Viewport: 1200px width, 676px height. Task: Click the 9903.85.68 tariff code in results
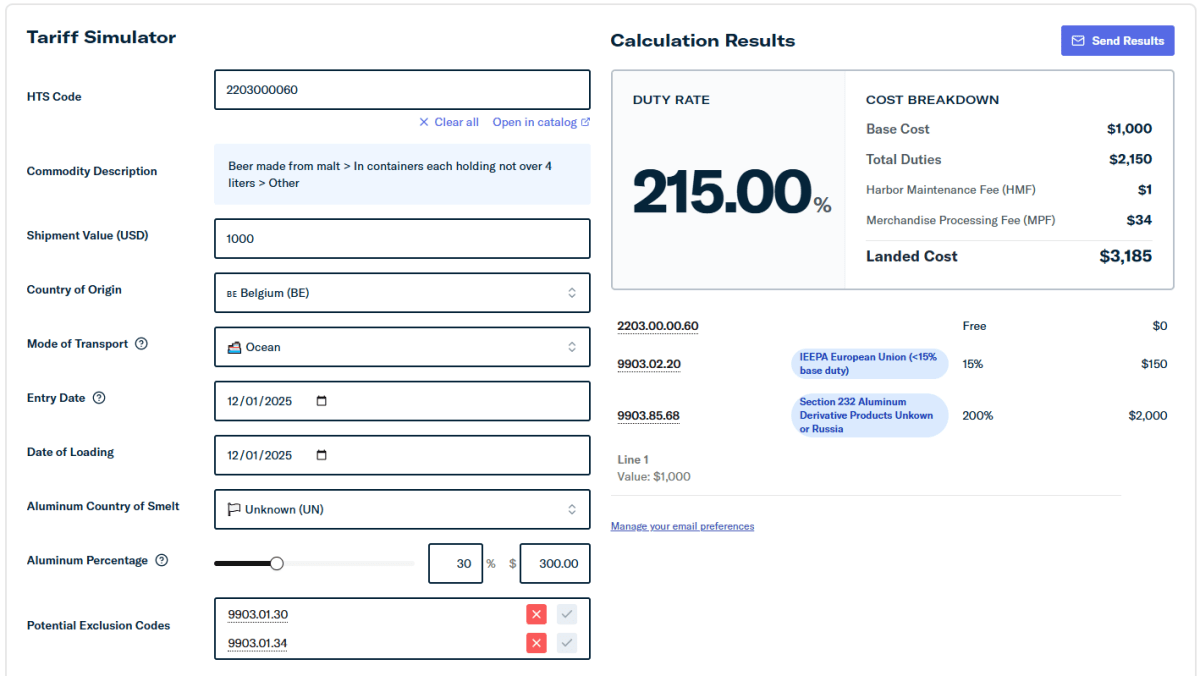pyautogui.click(x=648, y=415)
